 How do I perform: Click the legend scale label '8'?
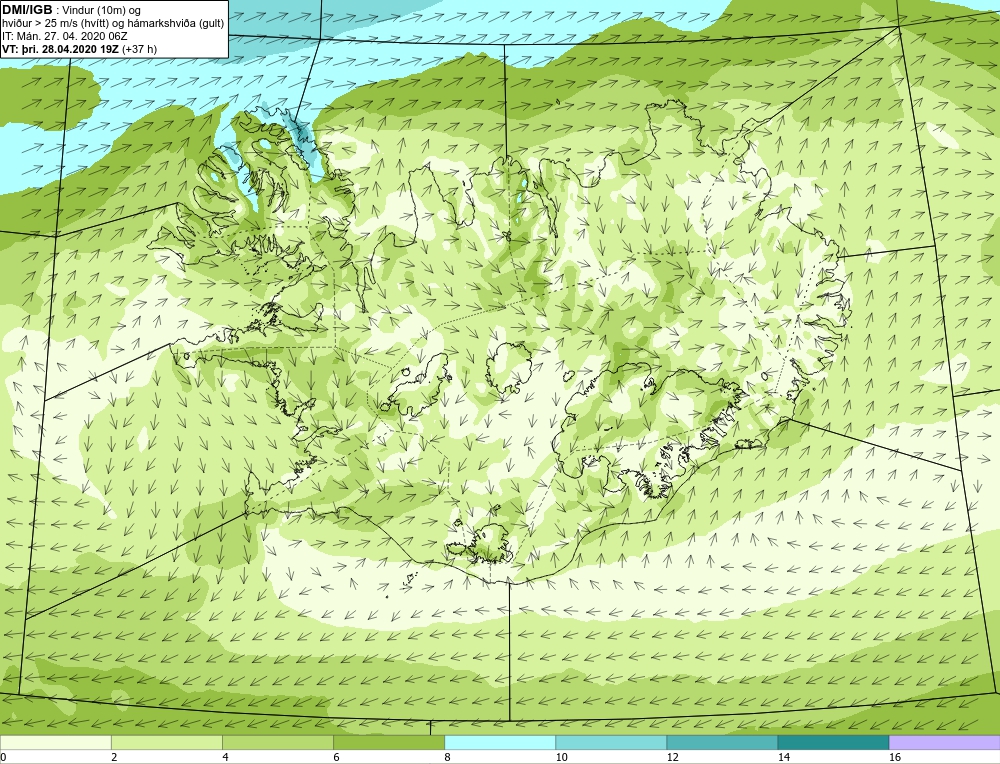(x=448, y=757)
